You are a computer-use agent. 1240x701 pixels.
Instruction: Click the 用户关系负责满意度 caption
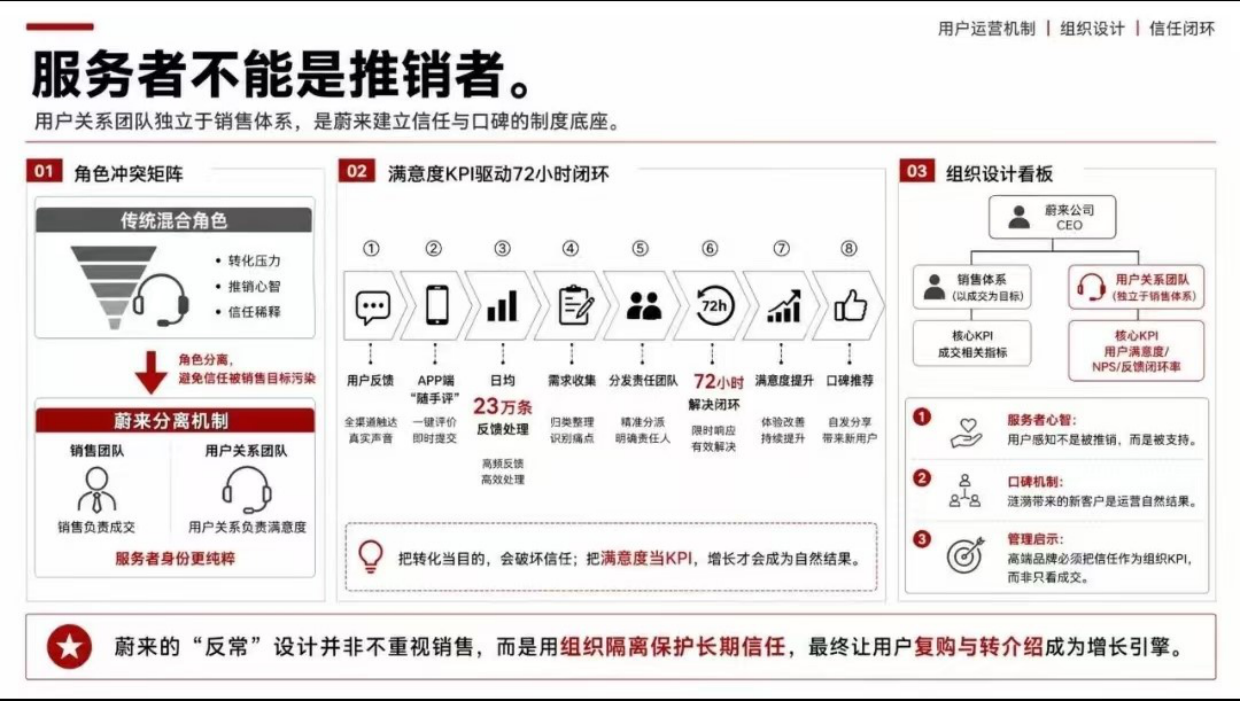[x=247, y=527]
